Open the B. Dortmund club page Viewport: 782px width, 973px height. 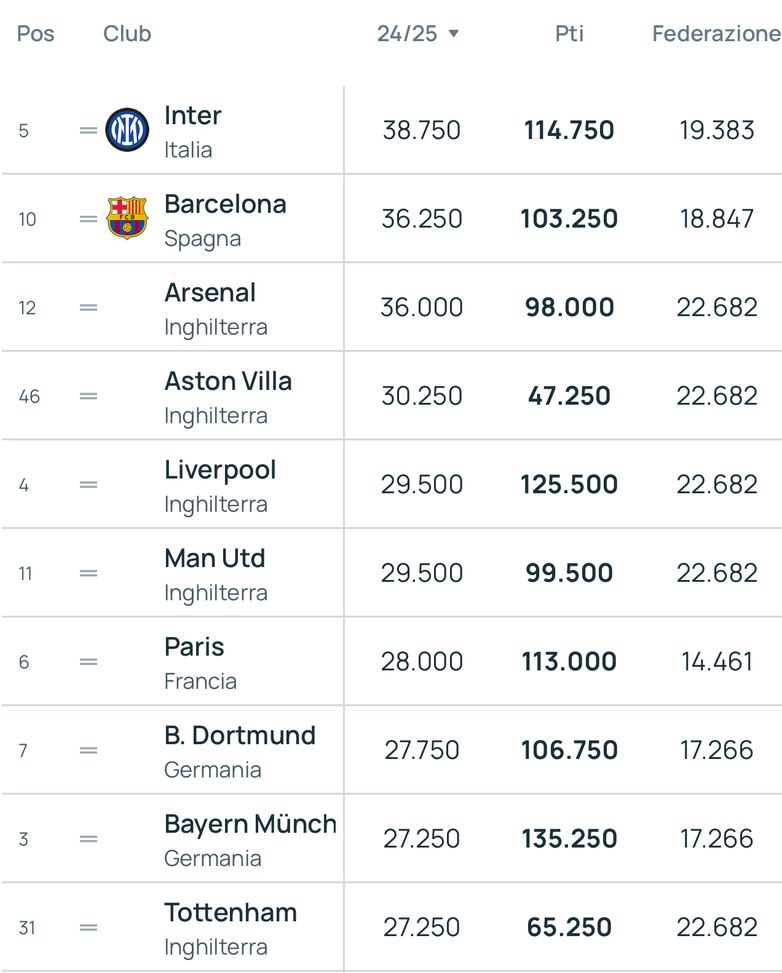(240, 736)
